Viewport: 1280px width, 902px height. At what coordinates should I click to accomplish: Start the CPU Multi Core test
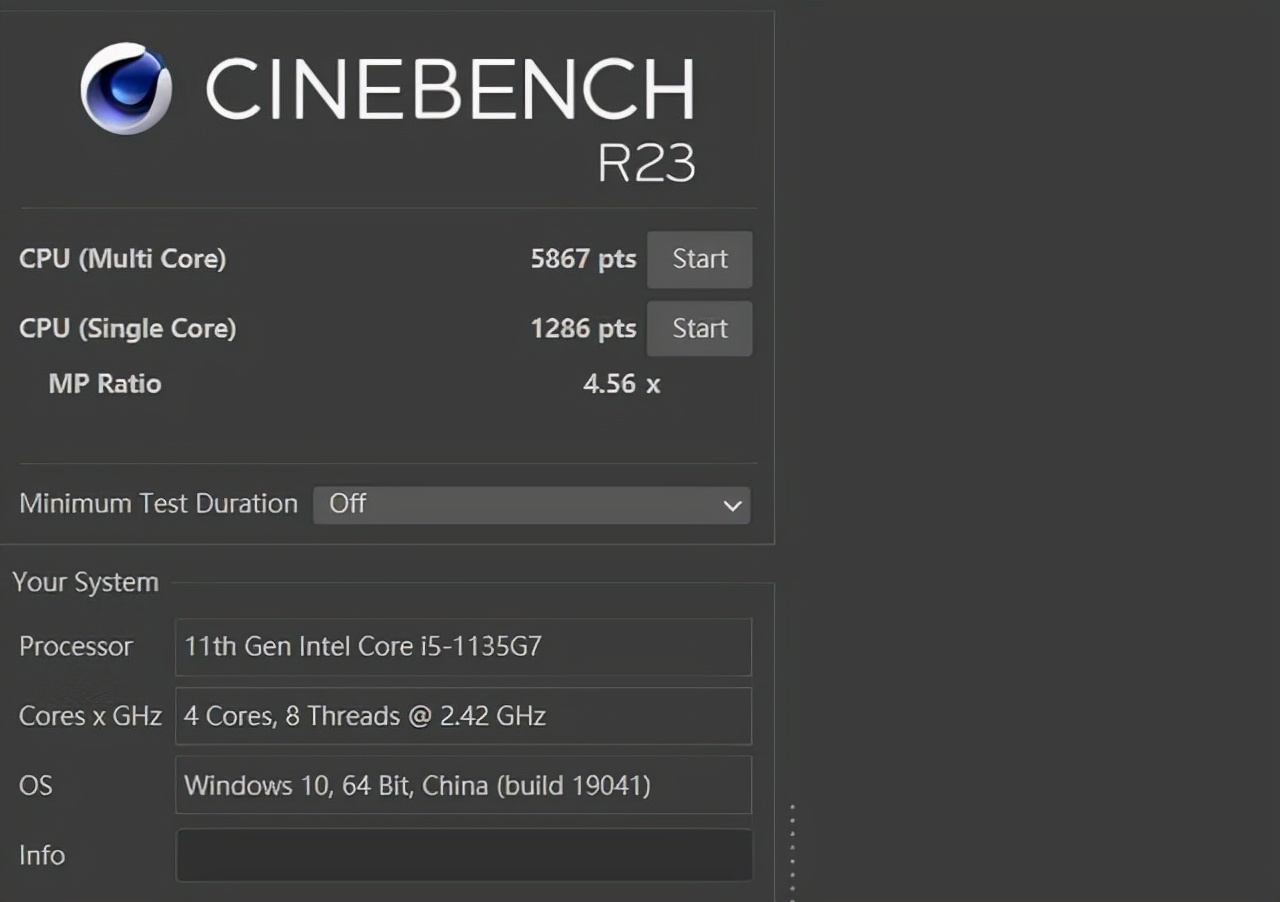pos(699,259)
